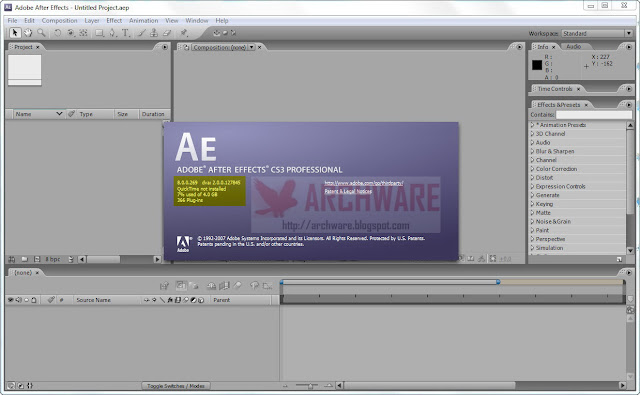Open the Layer menu
Image resolution: width=640 pixels, height=395 pixels.
(x=92, y=20)
